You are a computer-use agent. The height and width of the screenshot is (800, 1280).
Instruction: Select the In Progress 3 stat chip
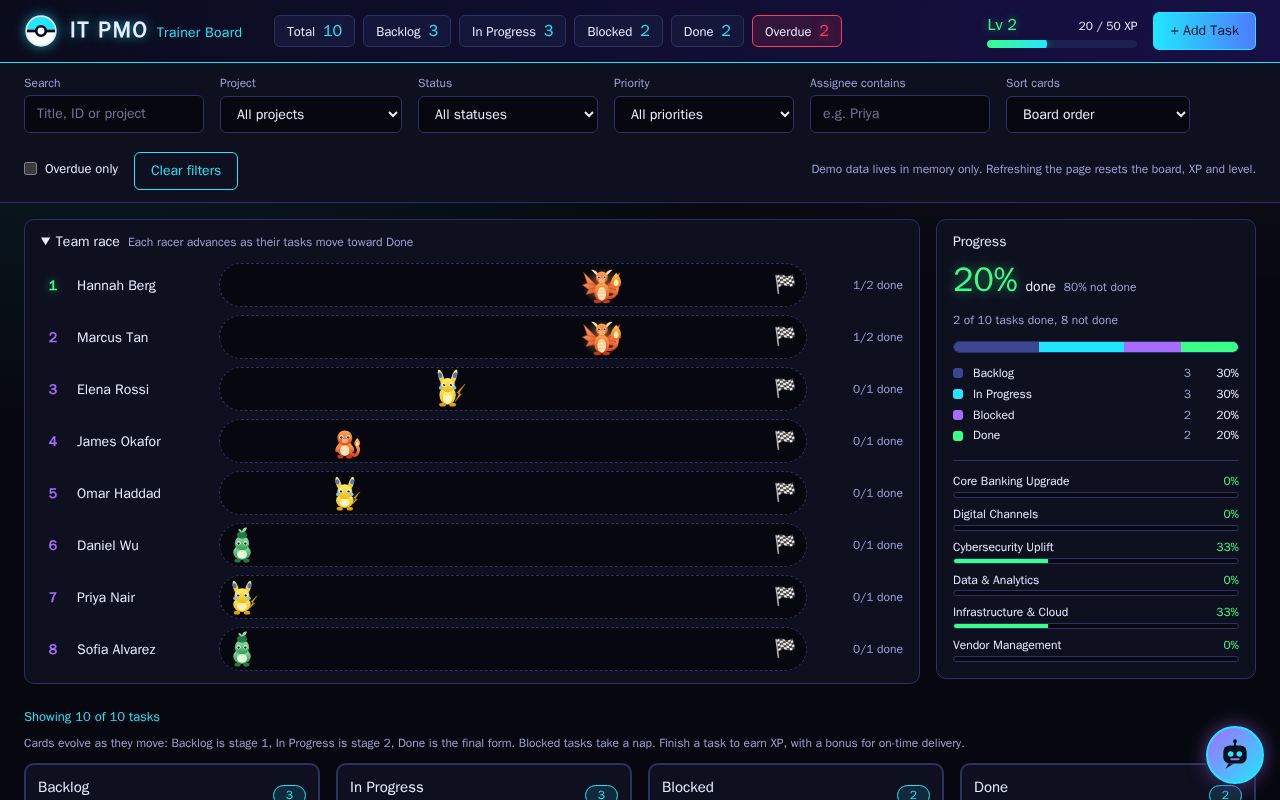point(512,31)
